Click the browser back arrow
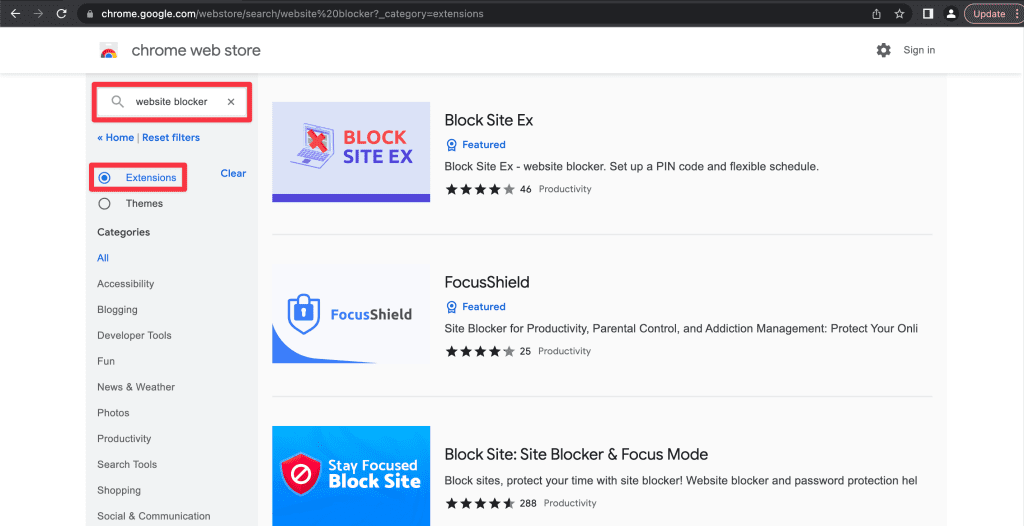Image resolution: width=1024 pixels, height=526 pixels. tap(15, 14)
